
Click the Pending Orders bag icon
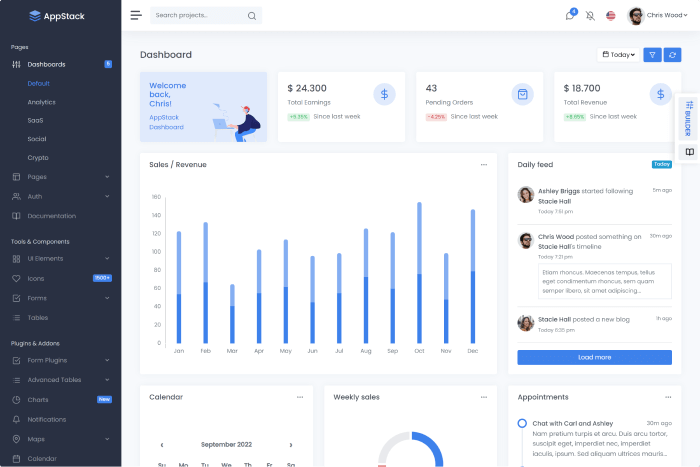click(522, 94)
